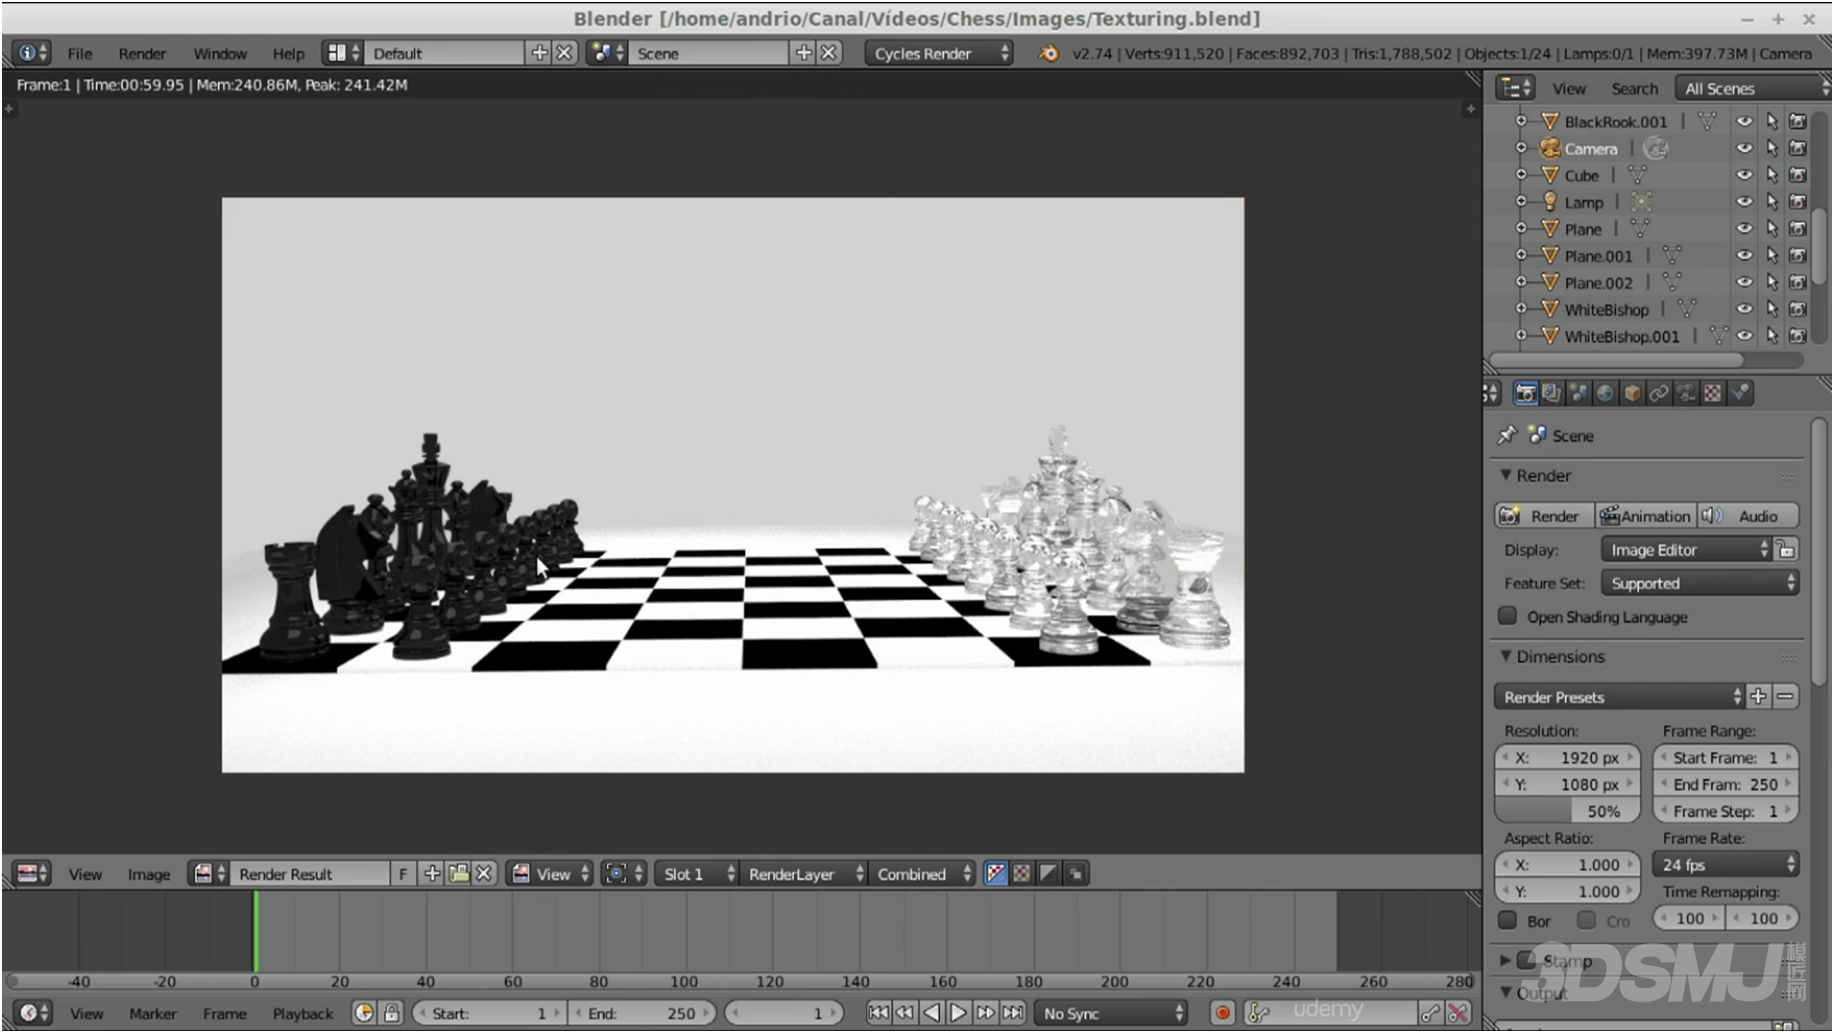Open the Window menu

[x=220, y=53]
